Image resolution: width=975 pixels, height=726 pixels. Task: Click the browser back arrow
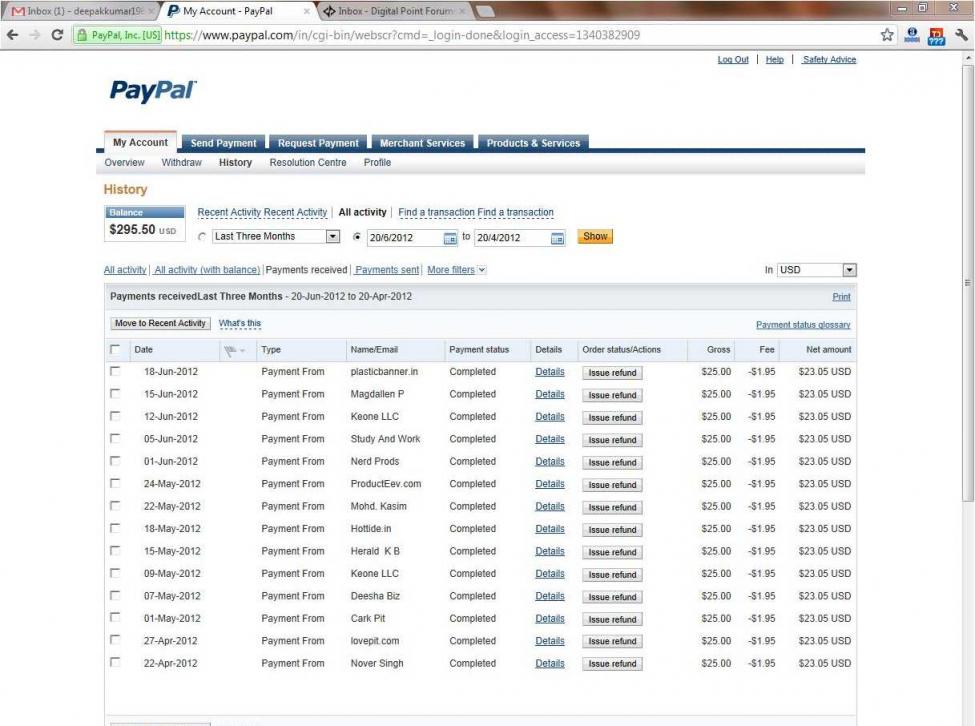click(x=12, y=35)
